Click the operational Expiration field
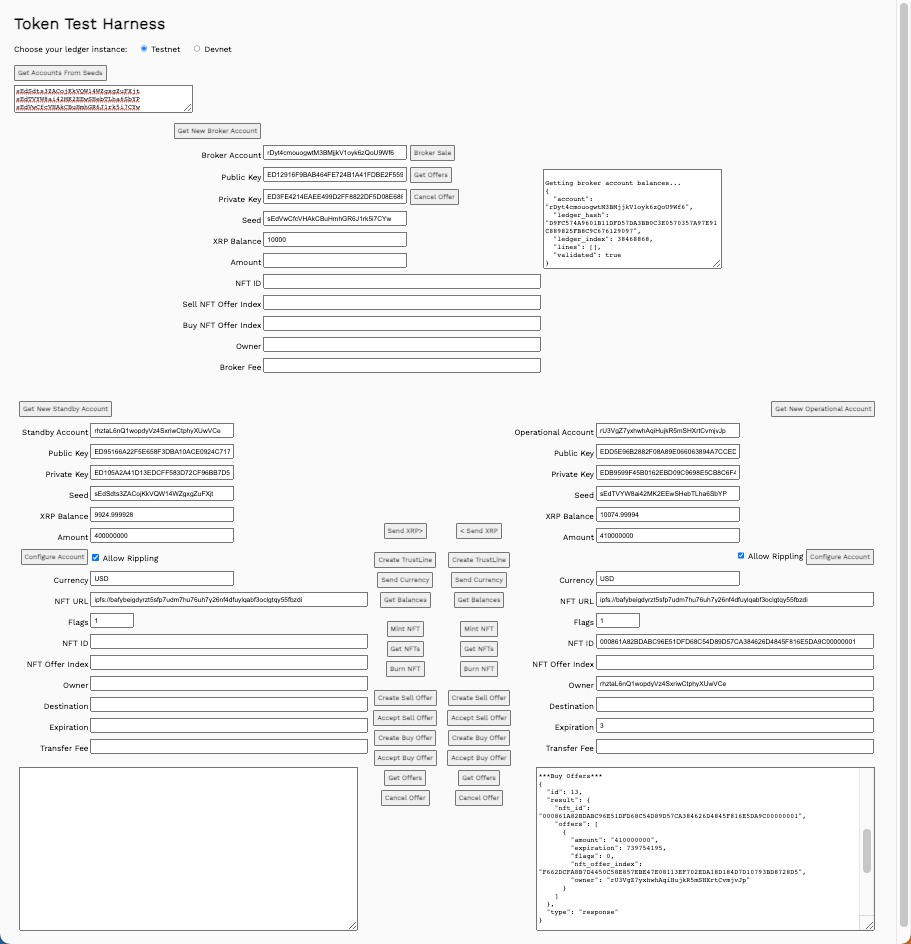 point(734,727)
